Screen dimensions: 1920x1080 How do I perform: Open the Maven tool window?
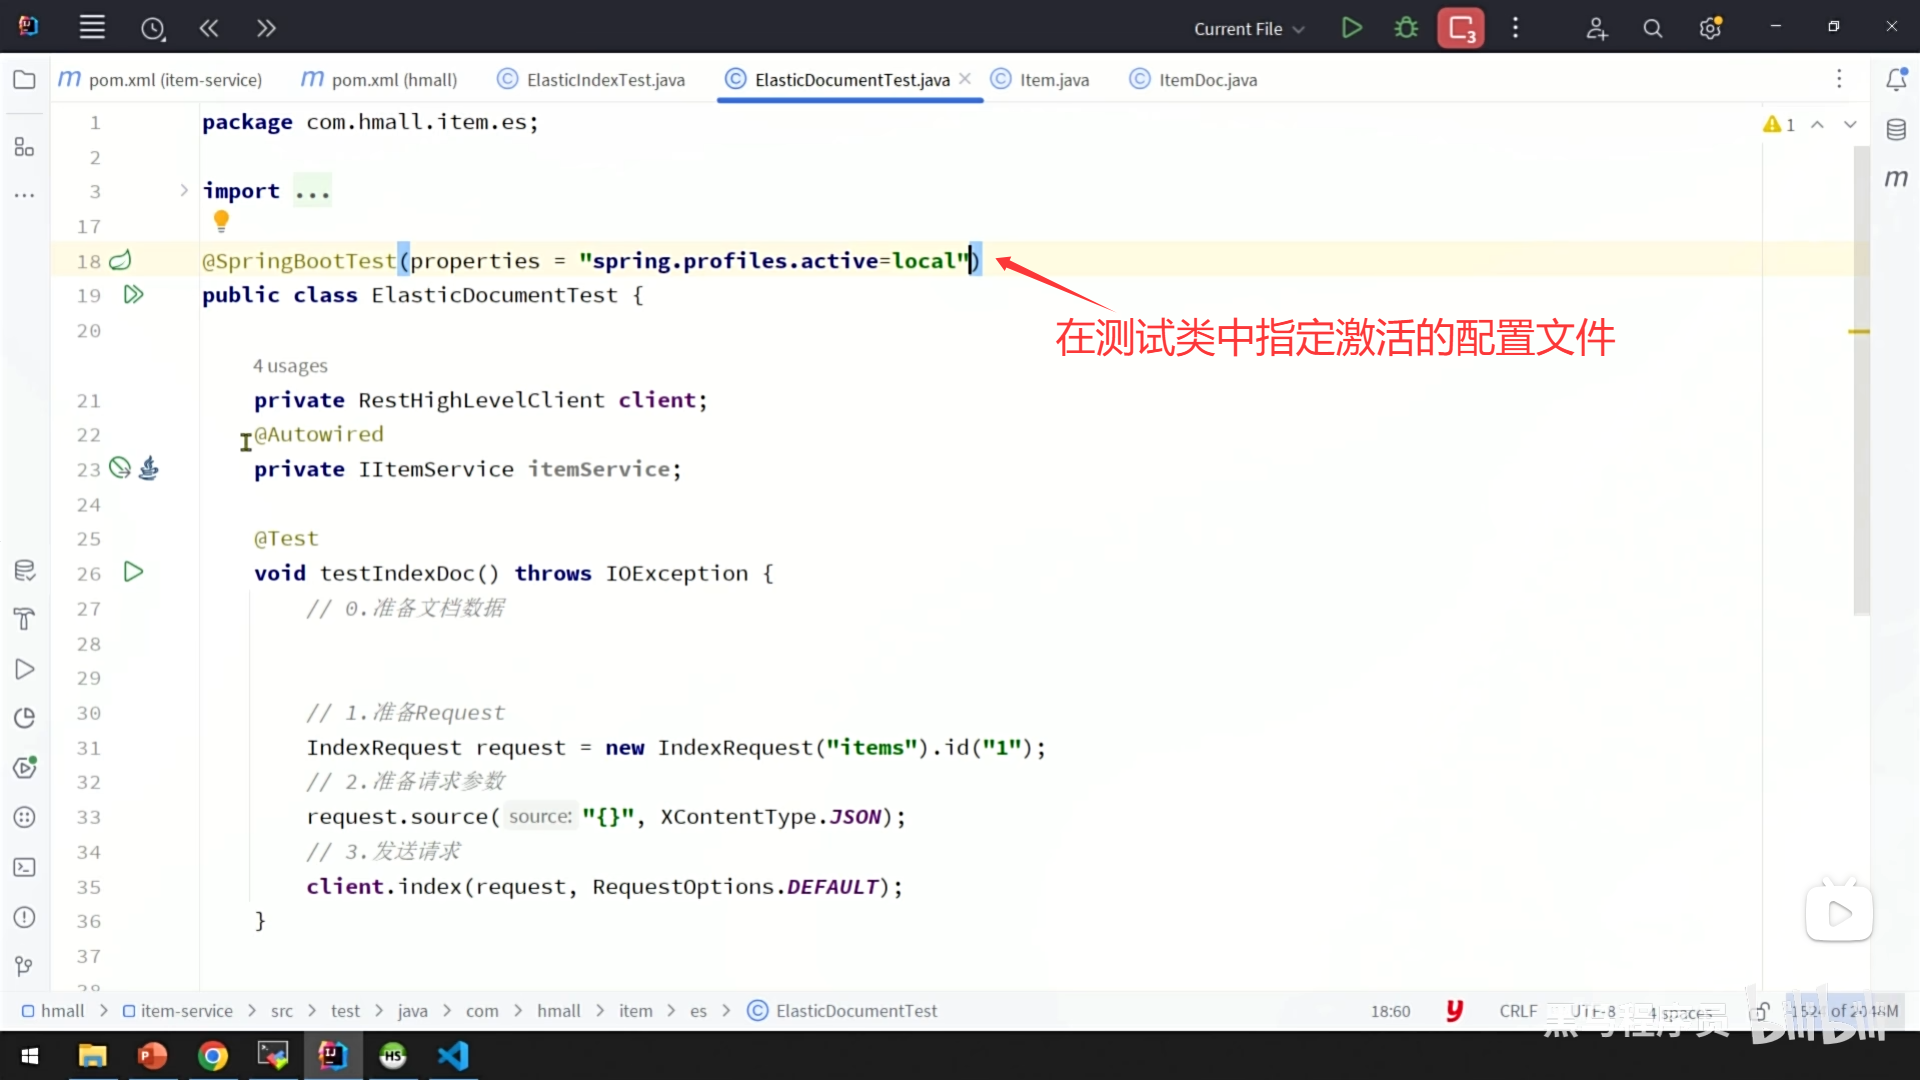(x=1896, y=178)
